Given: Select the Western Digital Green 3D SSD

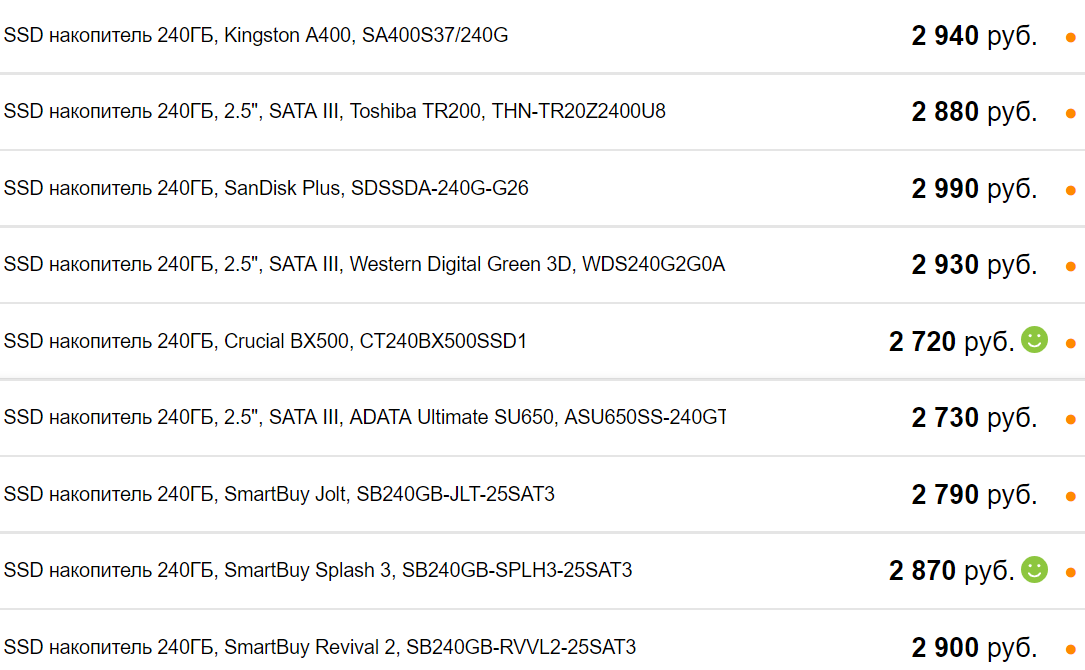Looking at the screenshot, I should [x=364, y=264].
